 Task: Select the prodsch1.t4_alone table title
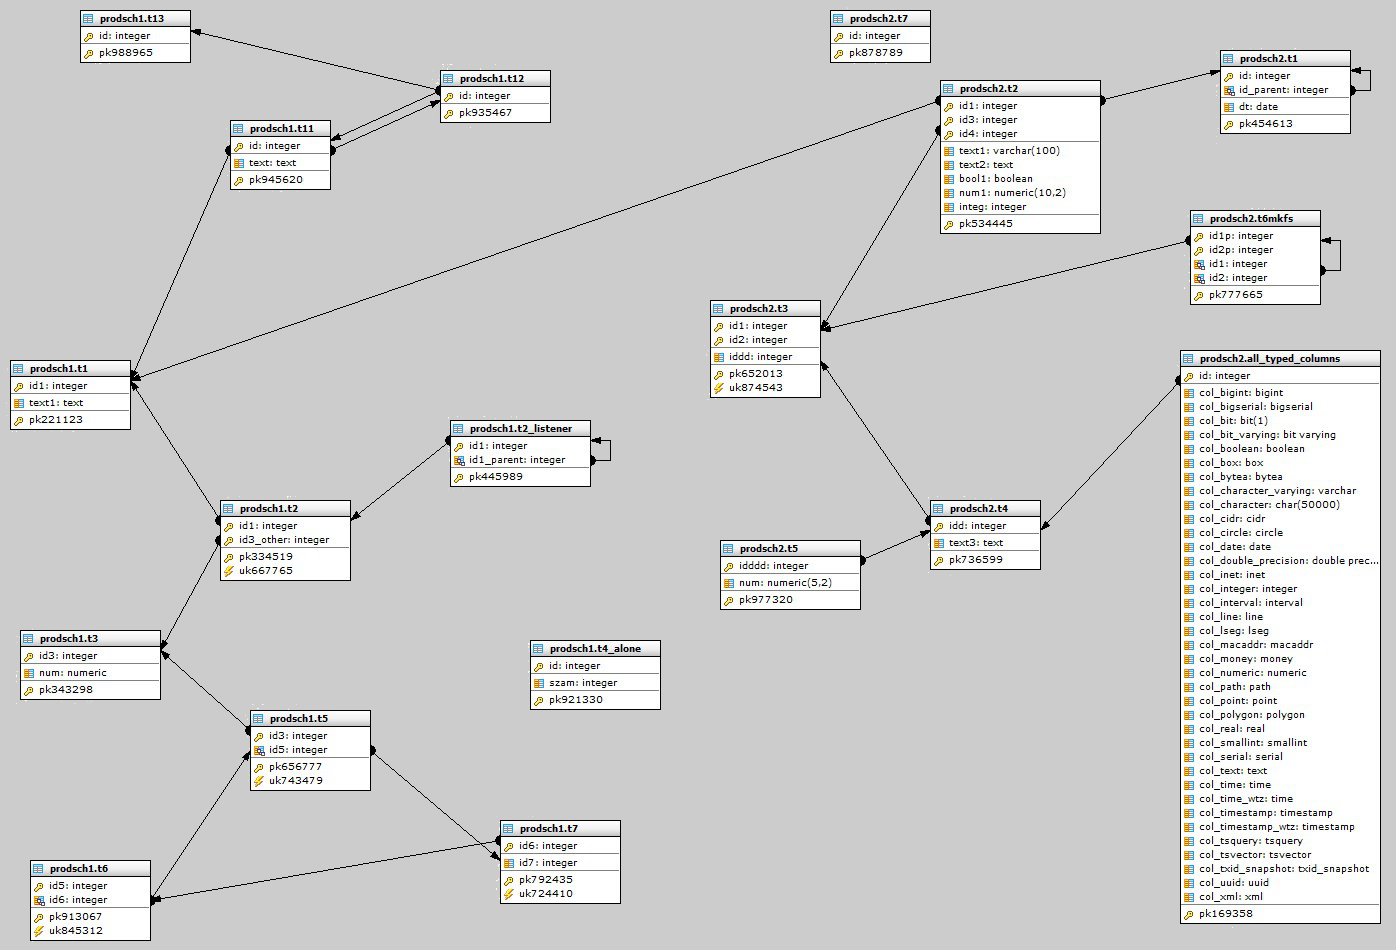(x=595, y=649)
